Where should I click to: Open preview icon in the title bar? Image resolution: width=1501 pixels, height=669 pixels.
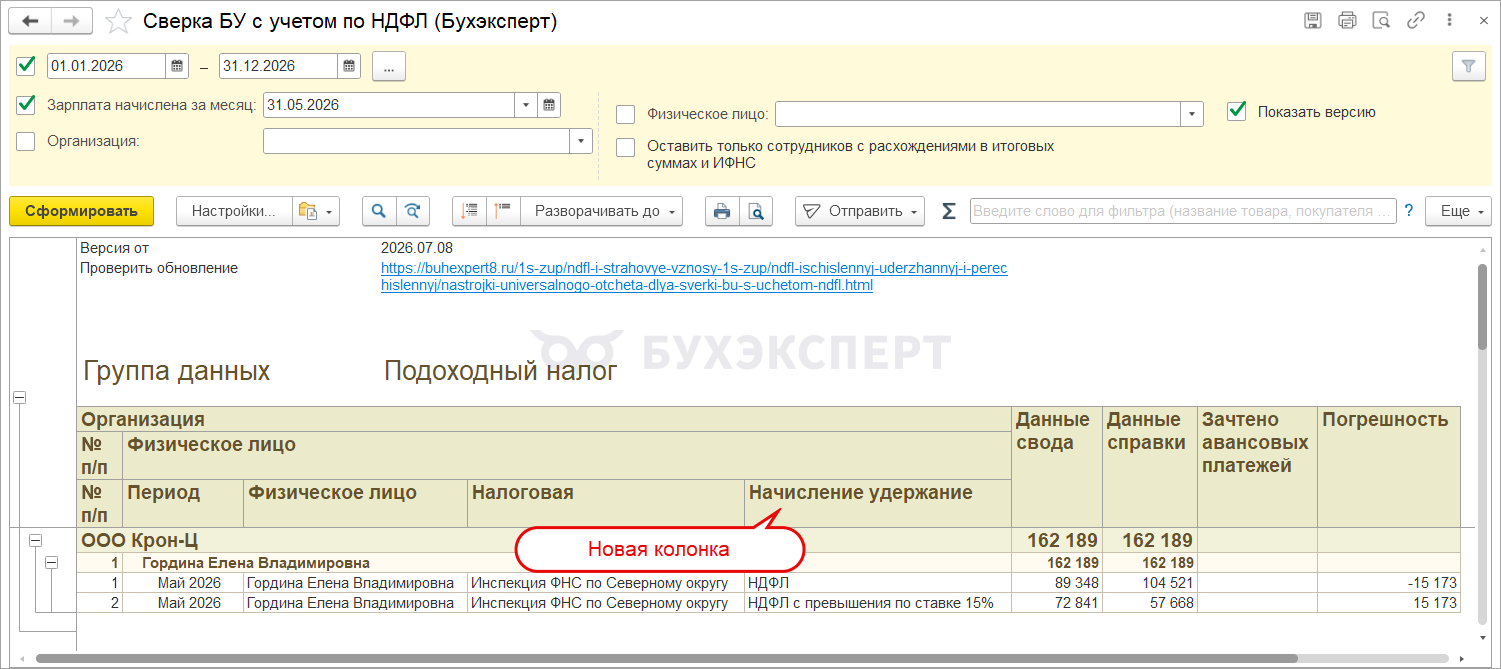[x=1381, y=20]
